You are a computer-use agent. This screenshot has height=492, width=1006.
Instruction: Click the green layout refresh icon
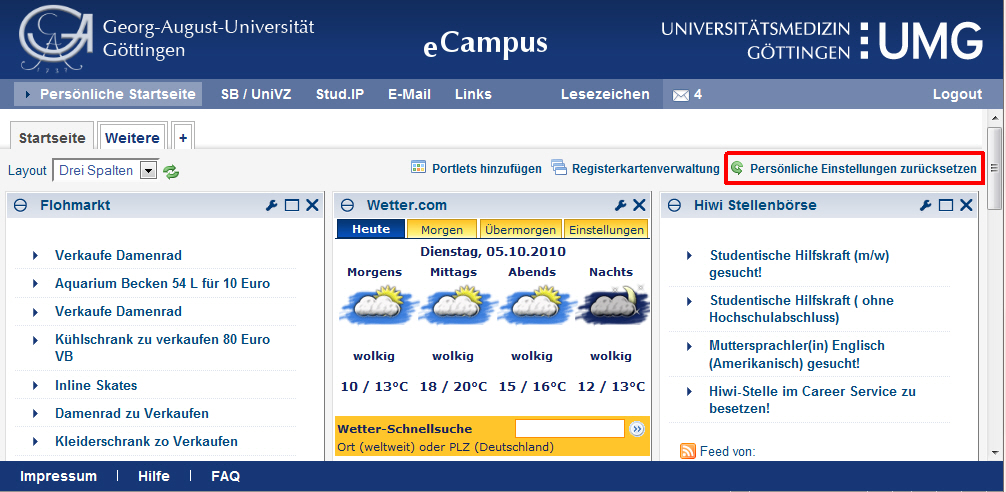pyautogui.click(x=172, y=171)
